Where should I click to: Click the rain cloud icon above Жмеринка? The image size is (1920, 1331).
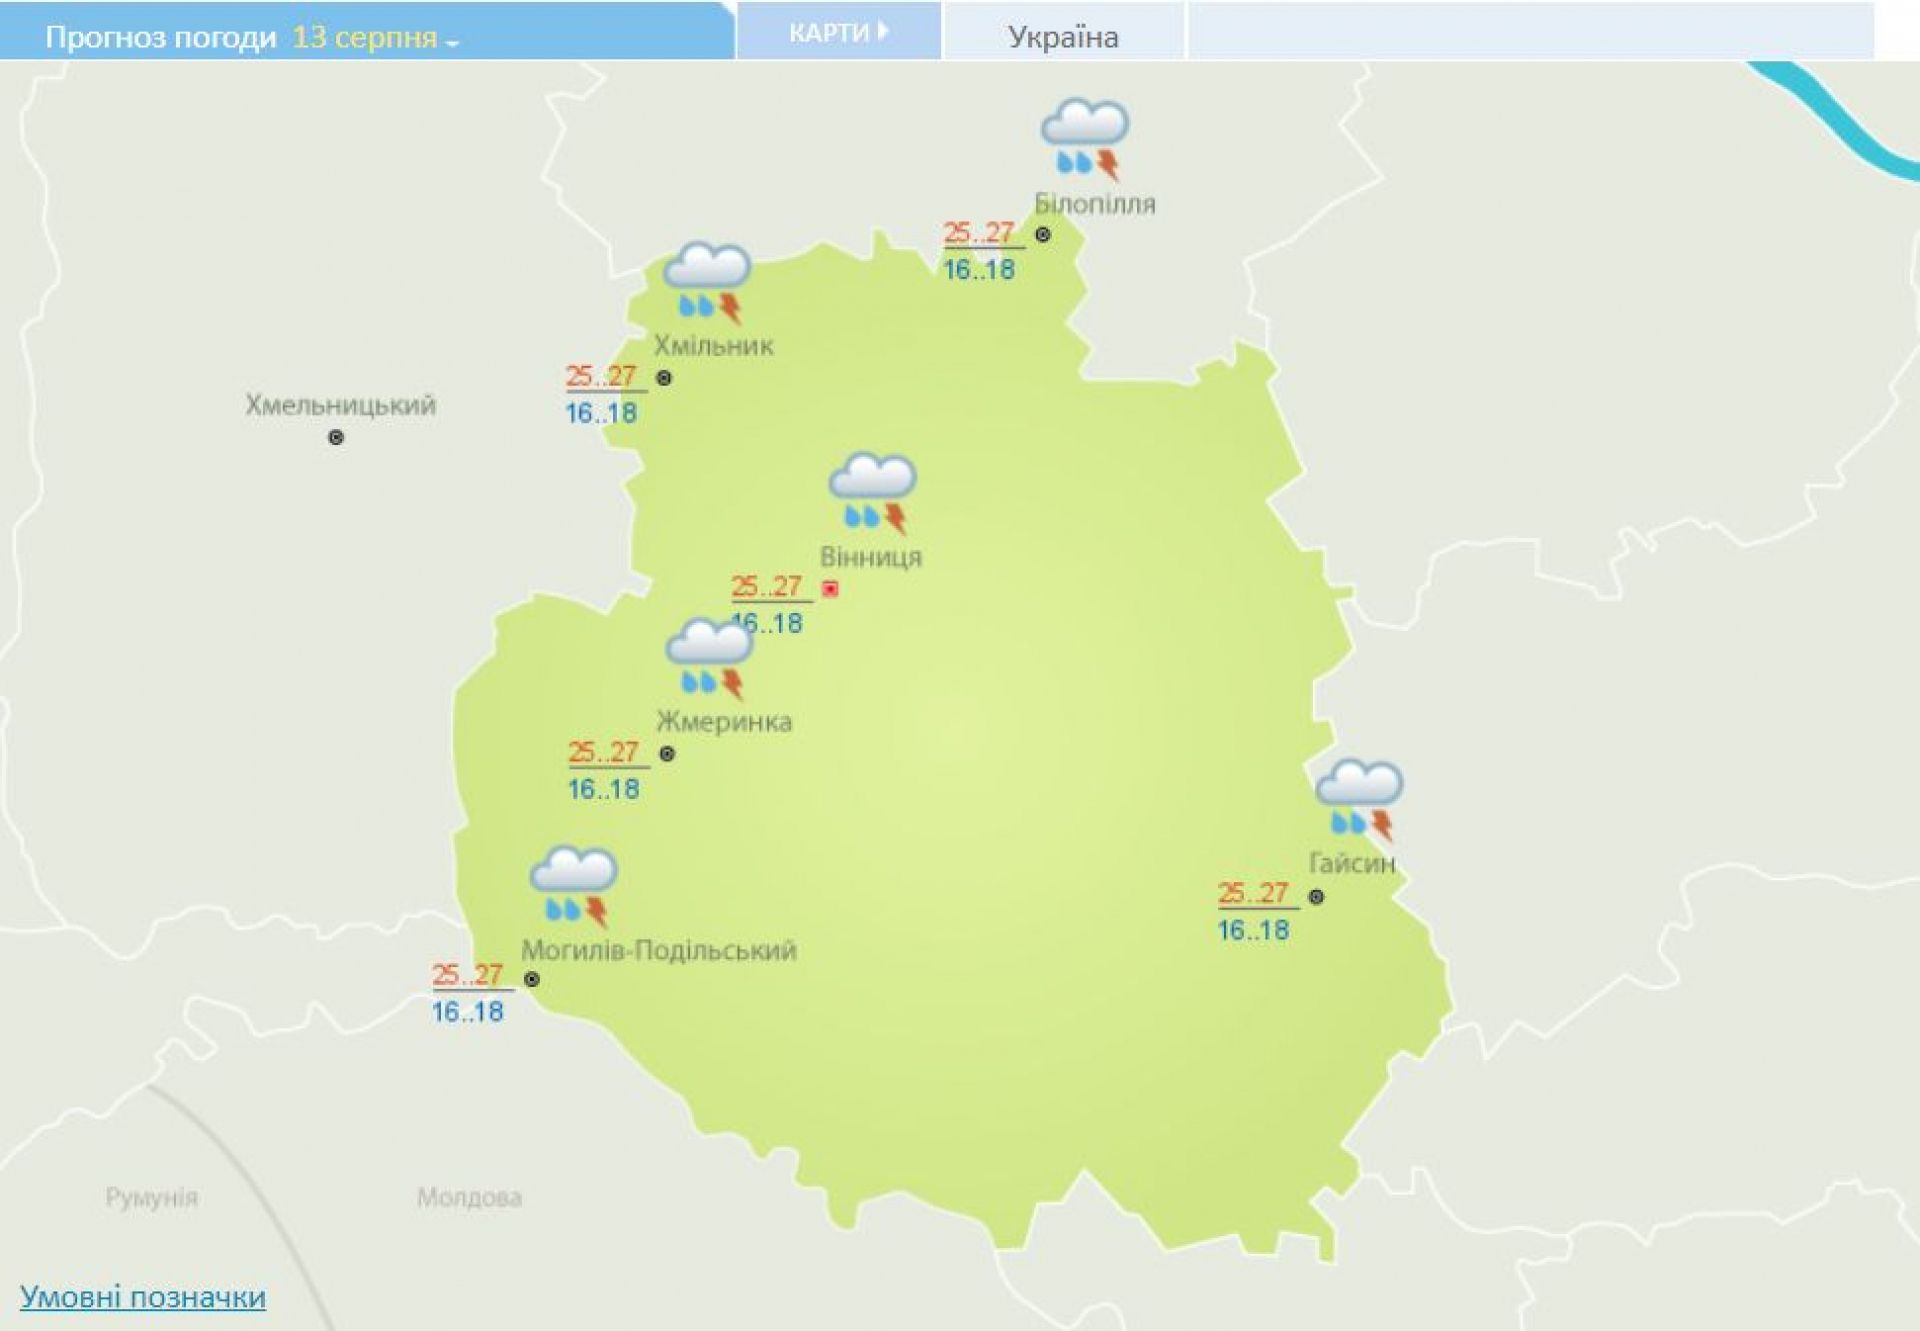709,657
